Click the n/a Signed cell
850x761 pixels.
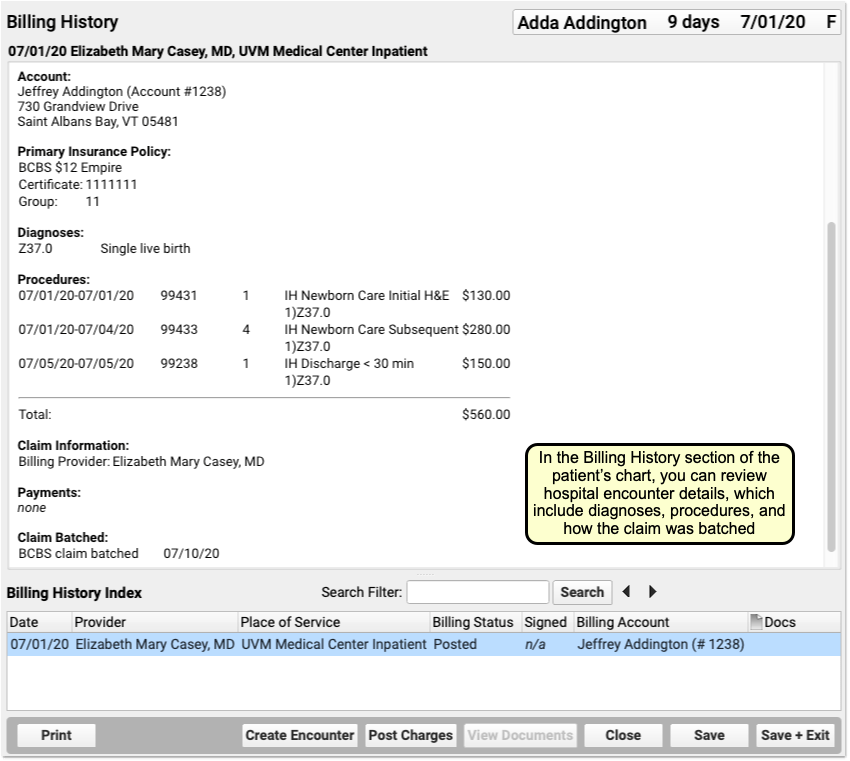pos(535,644)
